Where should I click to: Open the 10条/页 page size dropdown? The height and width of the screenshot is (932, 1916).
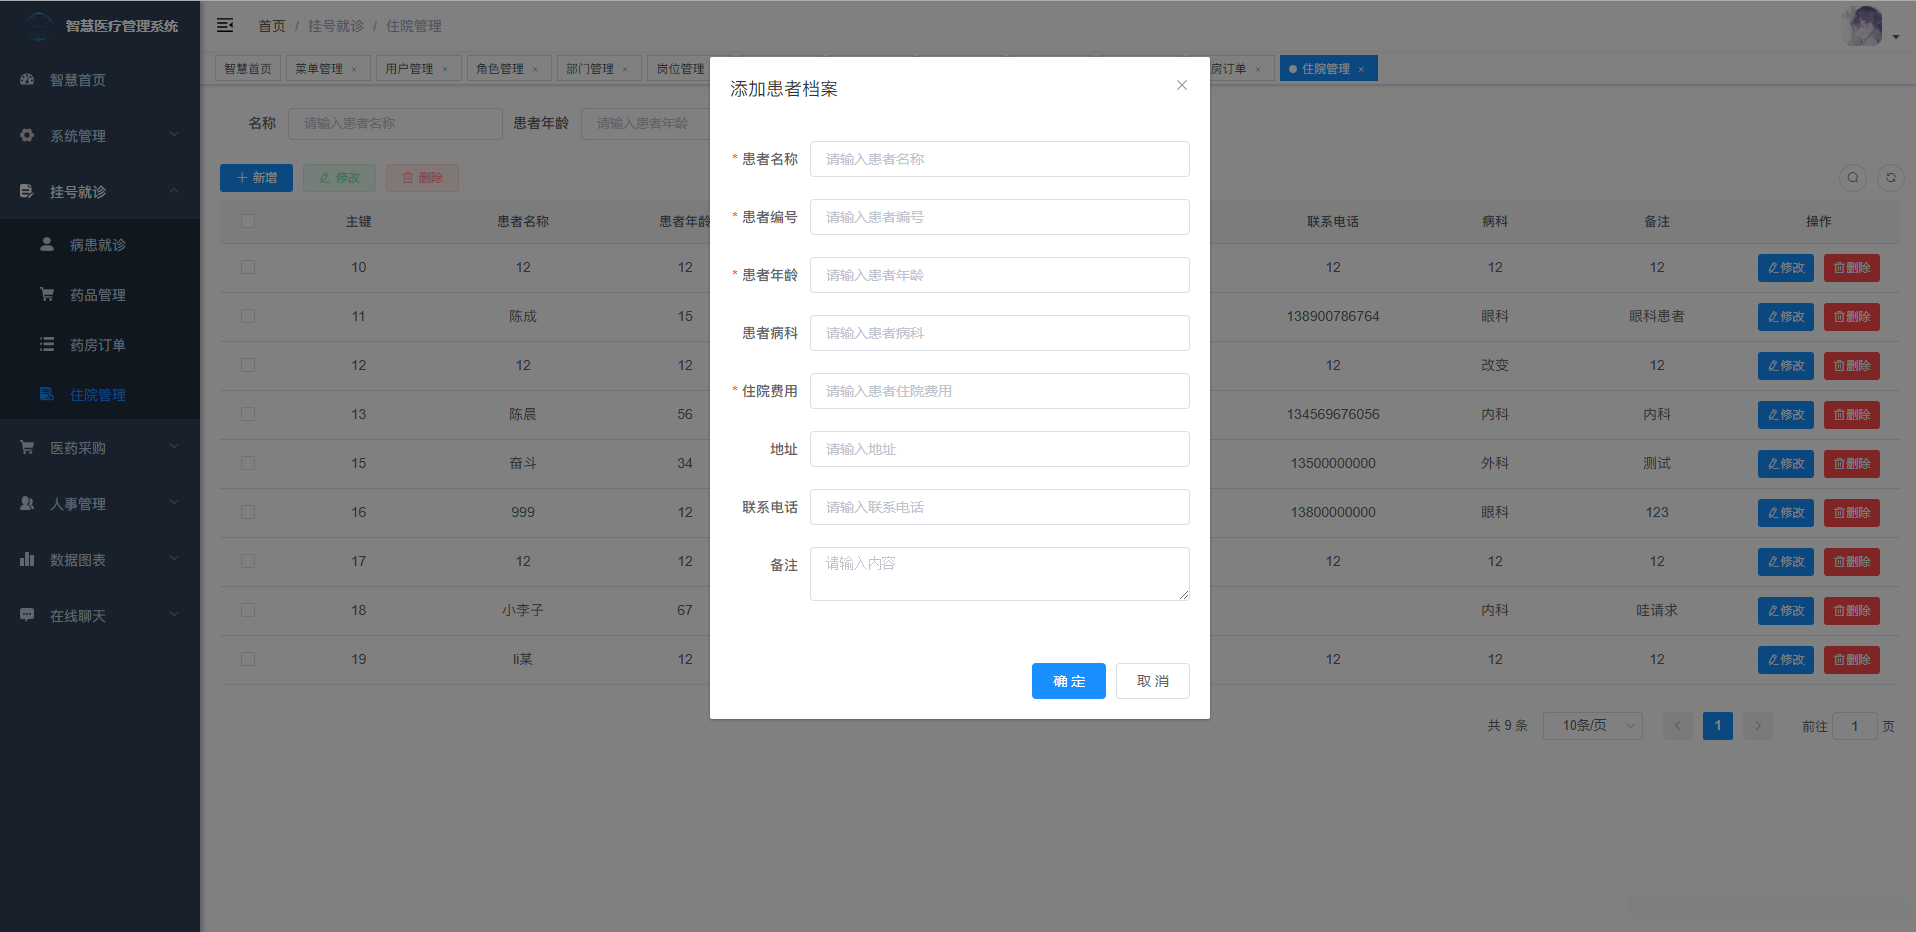pyautogui.click(x=1592, y=725)
